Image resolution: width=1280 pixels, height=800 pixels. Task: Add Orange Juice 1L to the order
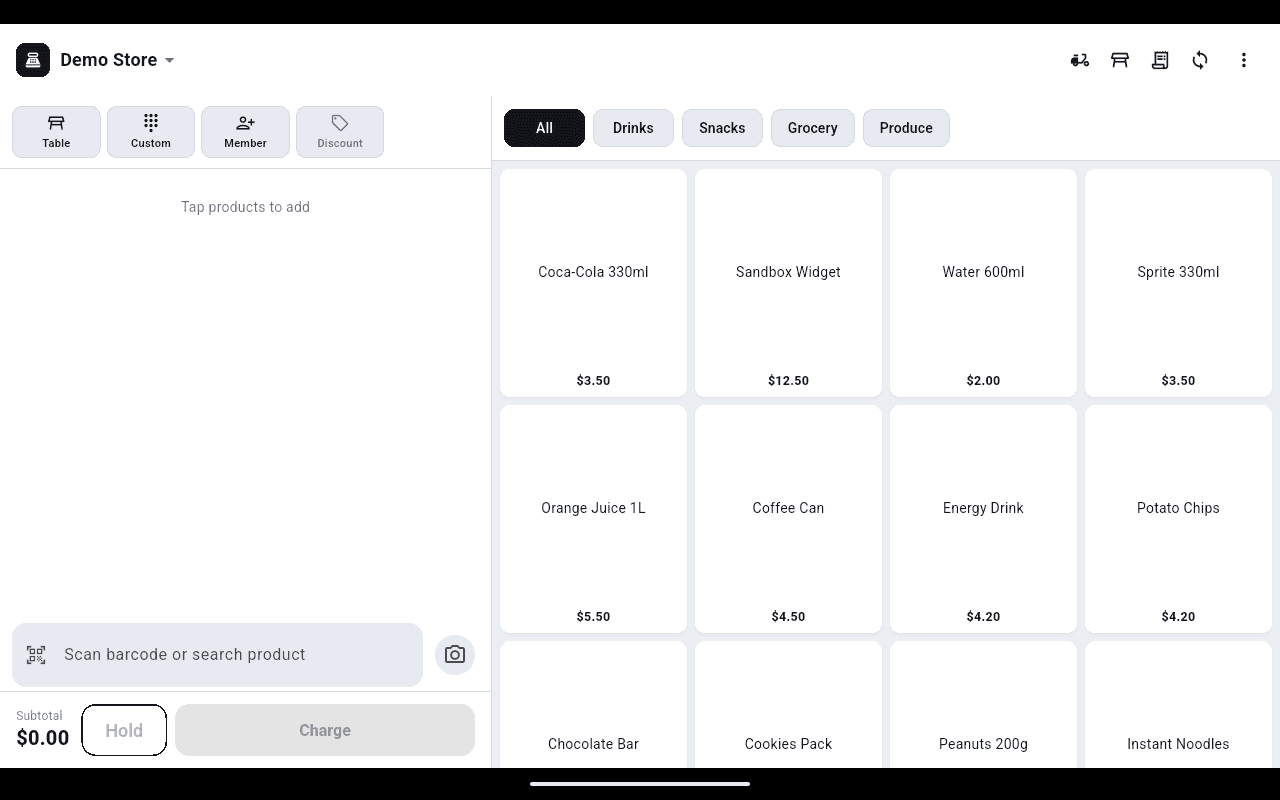tap(593, 519)
